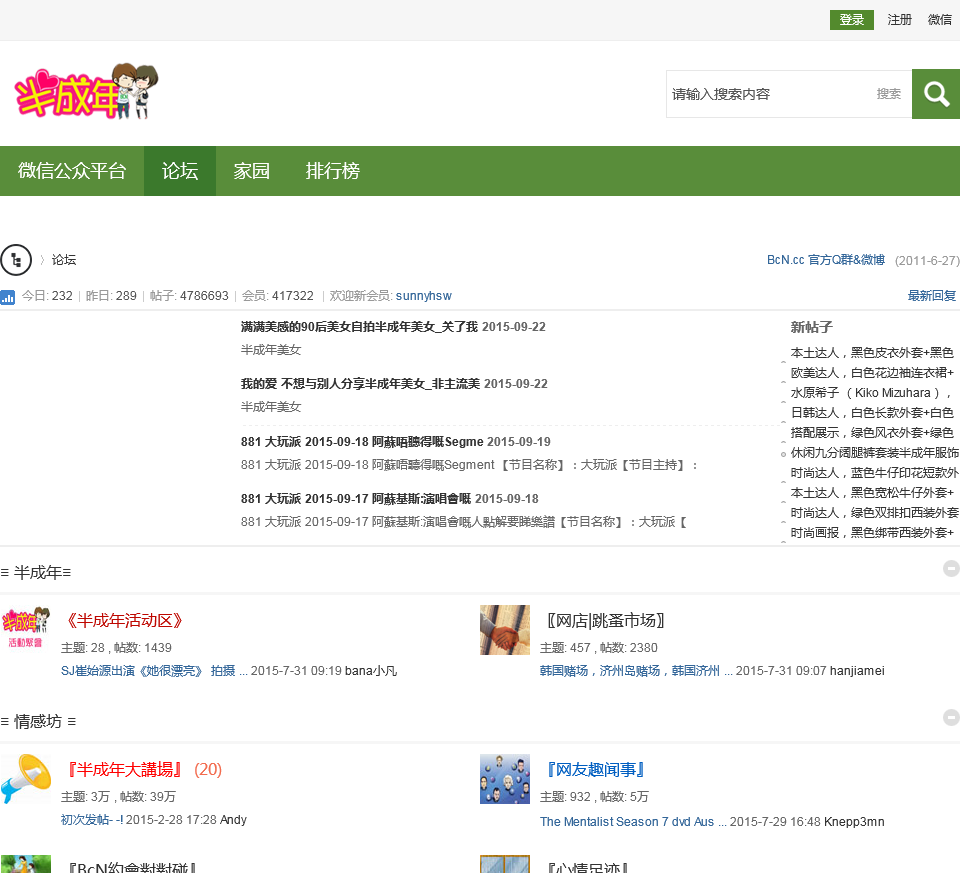Open new post 本土达人，黑色皮衣外套+黑色
960x873 pixels.
[872, 353]
